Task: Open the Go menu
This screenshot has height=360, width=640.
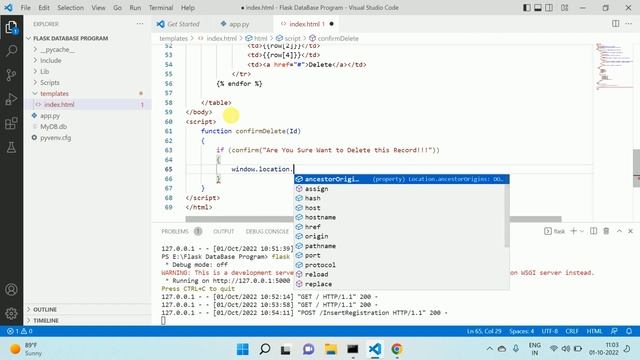Action: coord(117,8)
